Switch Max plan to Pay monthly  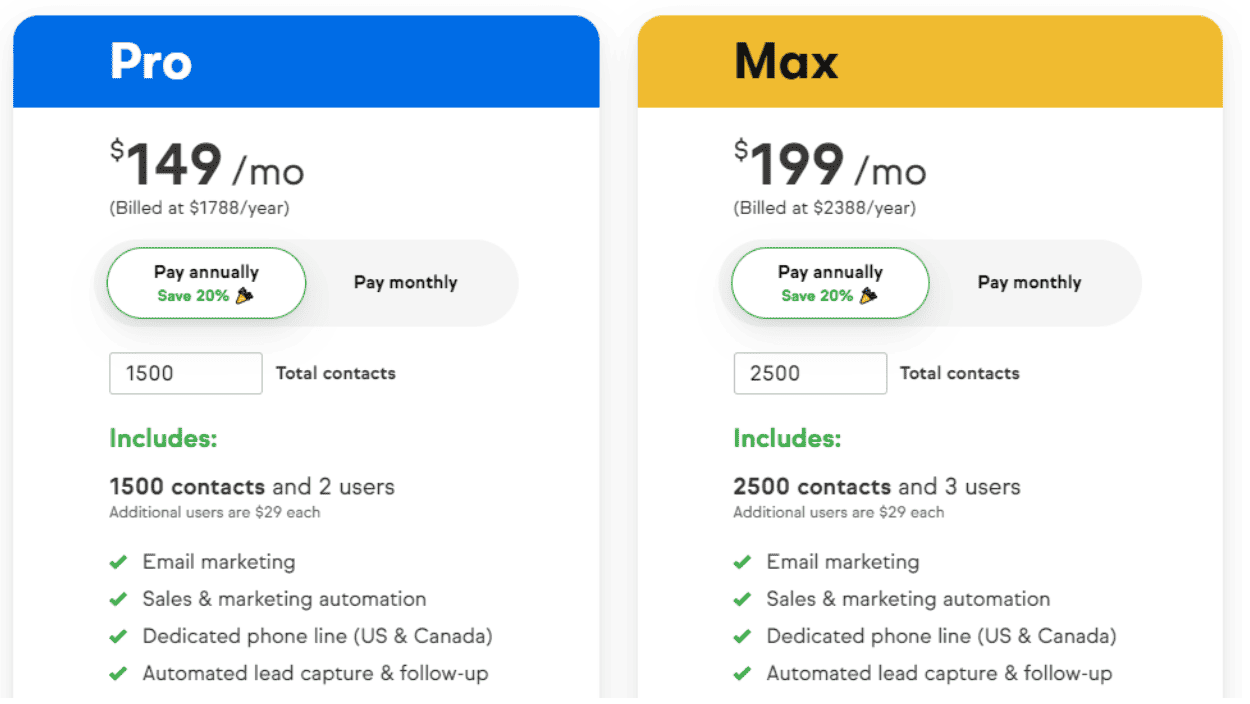1029,283
